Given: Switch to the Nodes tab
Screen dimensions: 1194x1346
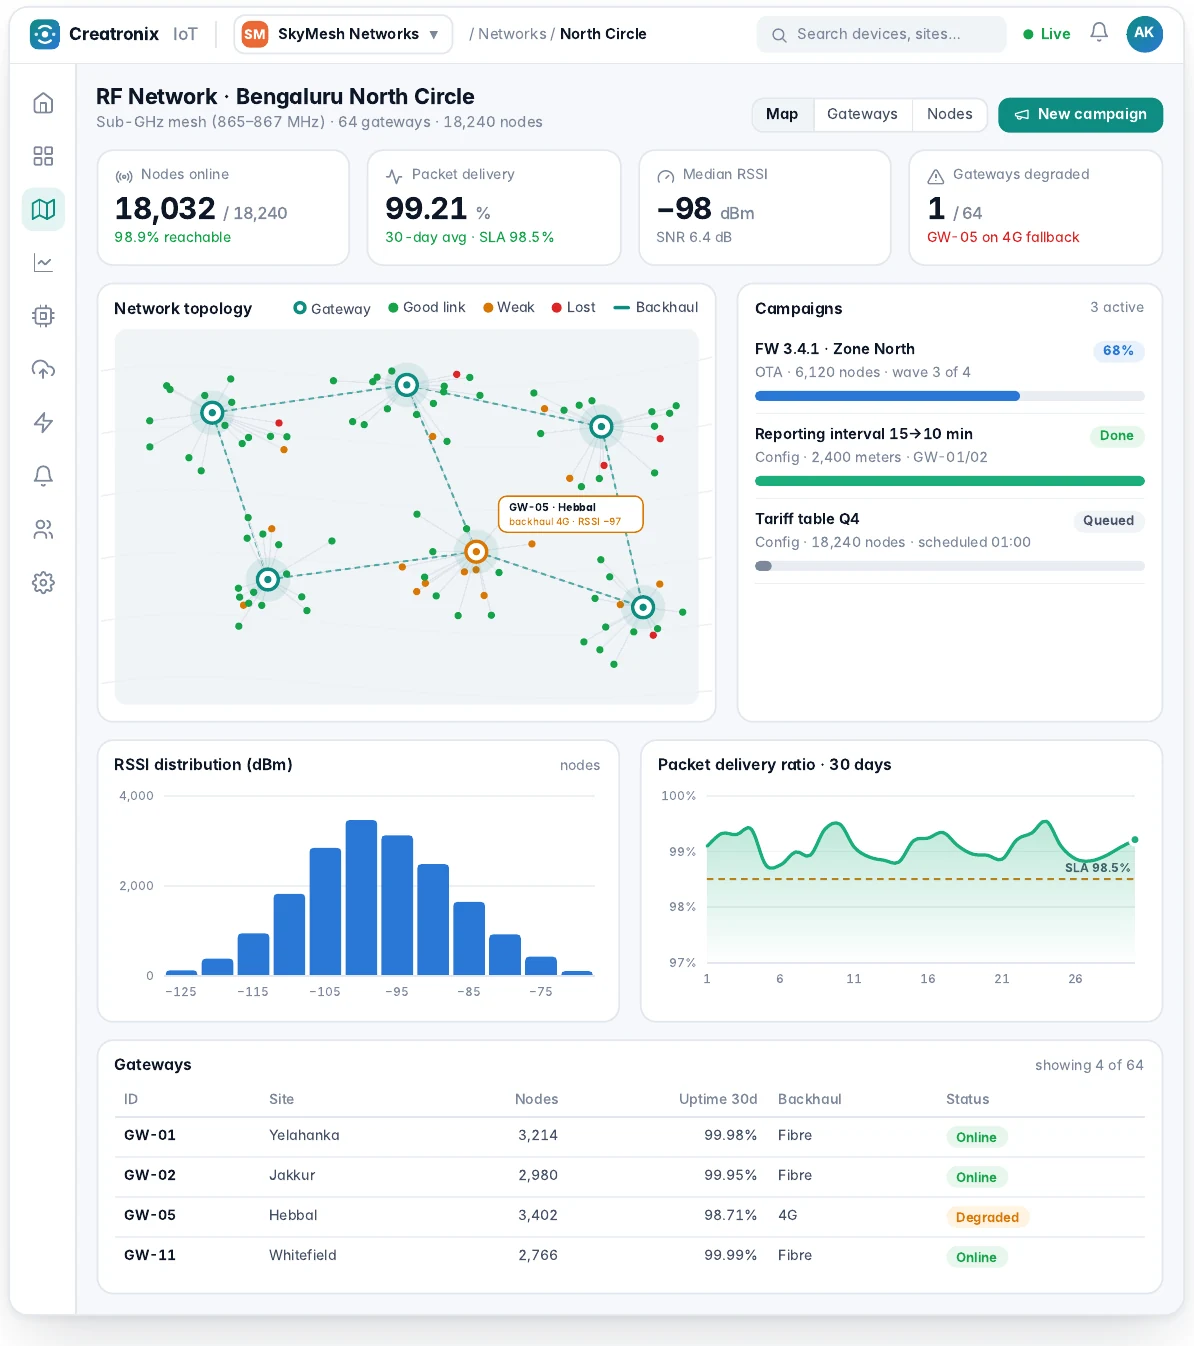Looking at the screenshot, I should (x=949, y=114).
